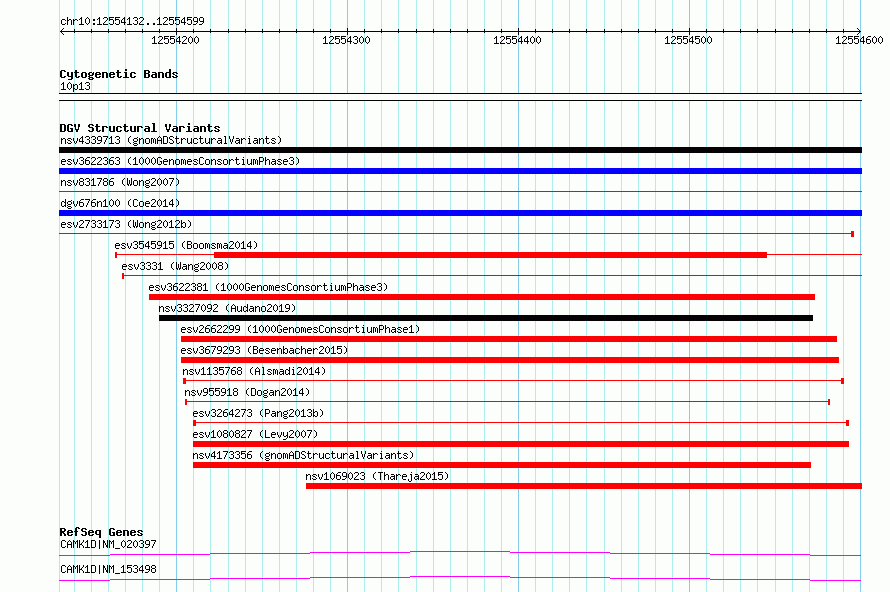Viewport: 890px width, 592px height.
Task: Click the red bar of nsv4173356
Action: point(502,465)
